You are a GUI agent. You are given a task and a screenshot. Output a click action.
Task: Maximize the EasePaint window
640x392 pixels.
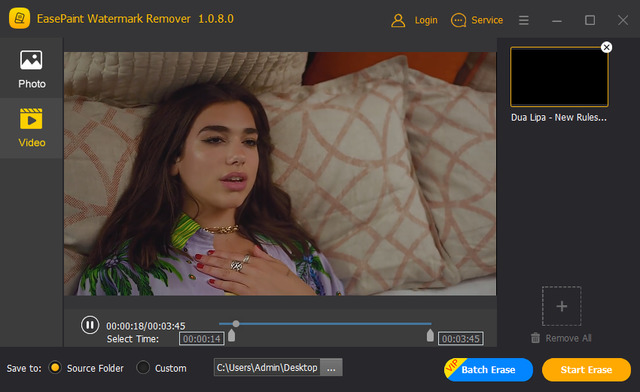pos(590,20)
